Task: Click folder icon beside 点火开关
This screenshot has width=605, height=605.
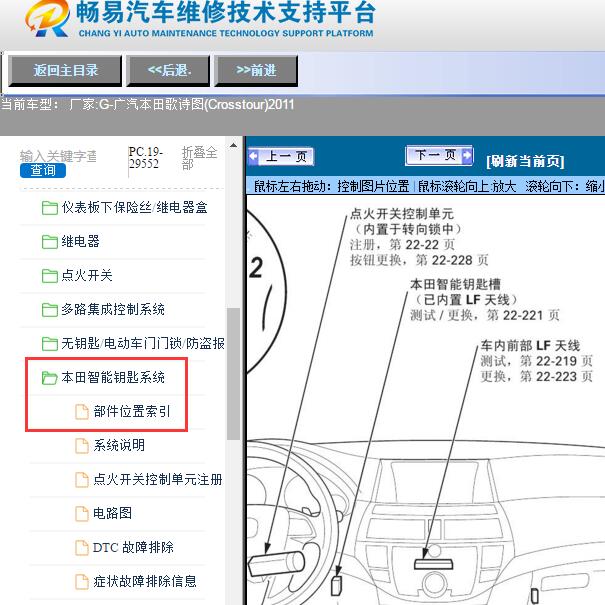Action: point(49,275)
